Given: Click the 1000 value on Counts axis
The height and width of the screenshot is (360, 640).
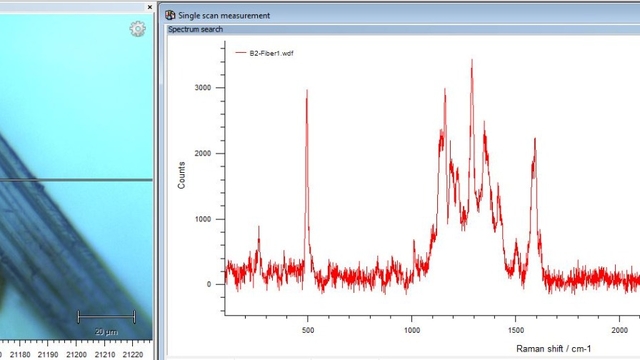Looking at the screenshot, I should (x=203, y=219).
